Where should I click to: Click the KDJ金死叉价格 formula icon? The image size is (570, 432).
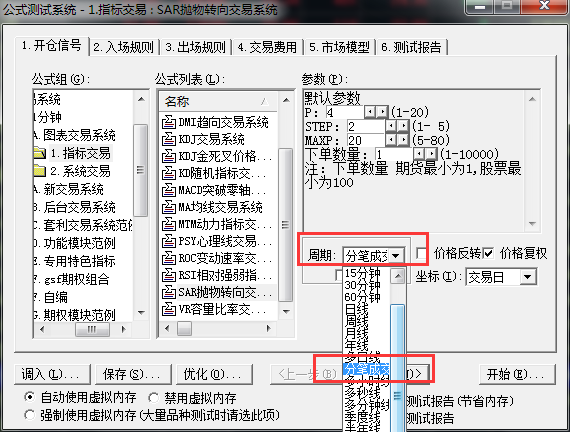169,156
